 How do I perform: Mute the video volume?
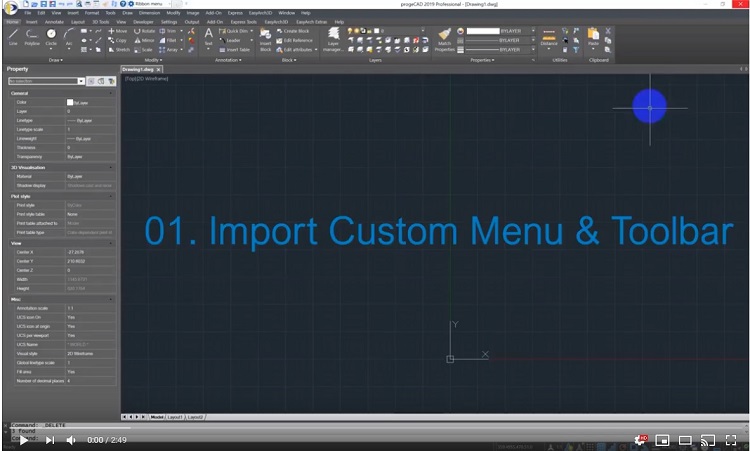click(x=71, y=440)
